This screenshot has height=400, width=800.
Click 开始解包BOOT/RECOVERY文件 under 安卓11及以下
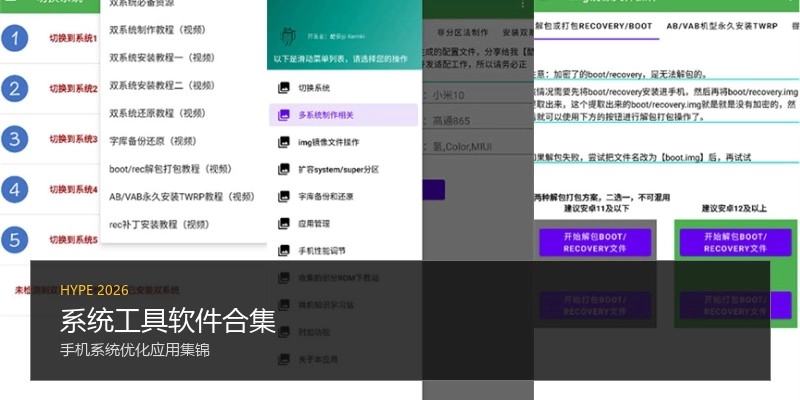click(595, 242)
